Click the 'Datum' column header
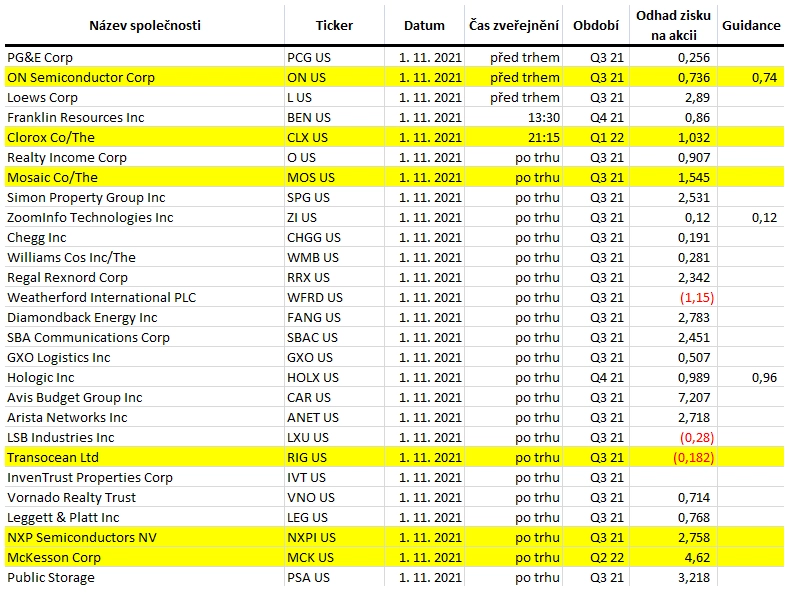 424,26
